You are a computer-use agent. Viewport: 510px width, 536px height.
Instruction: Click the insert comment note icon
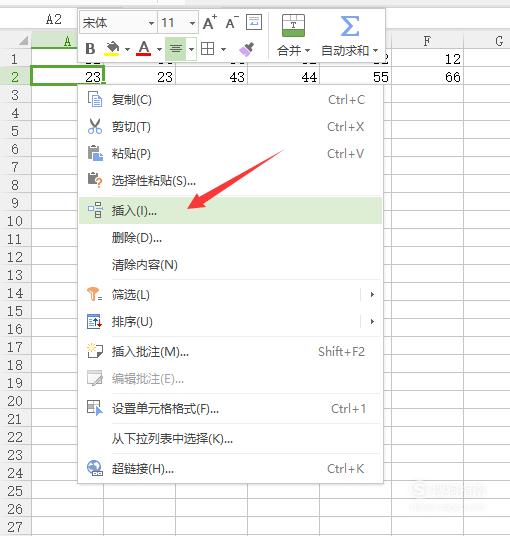[95, 351]
